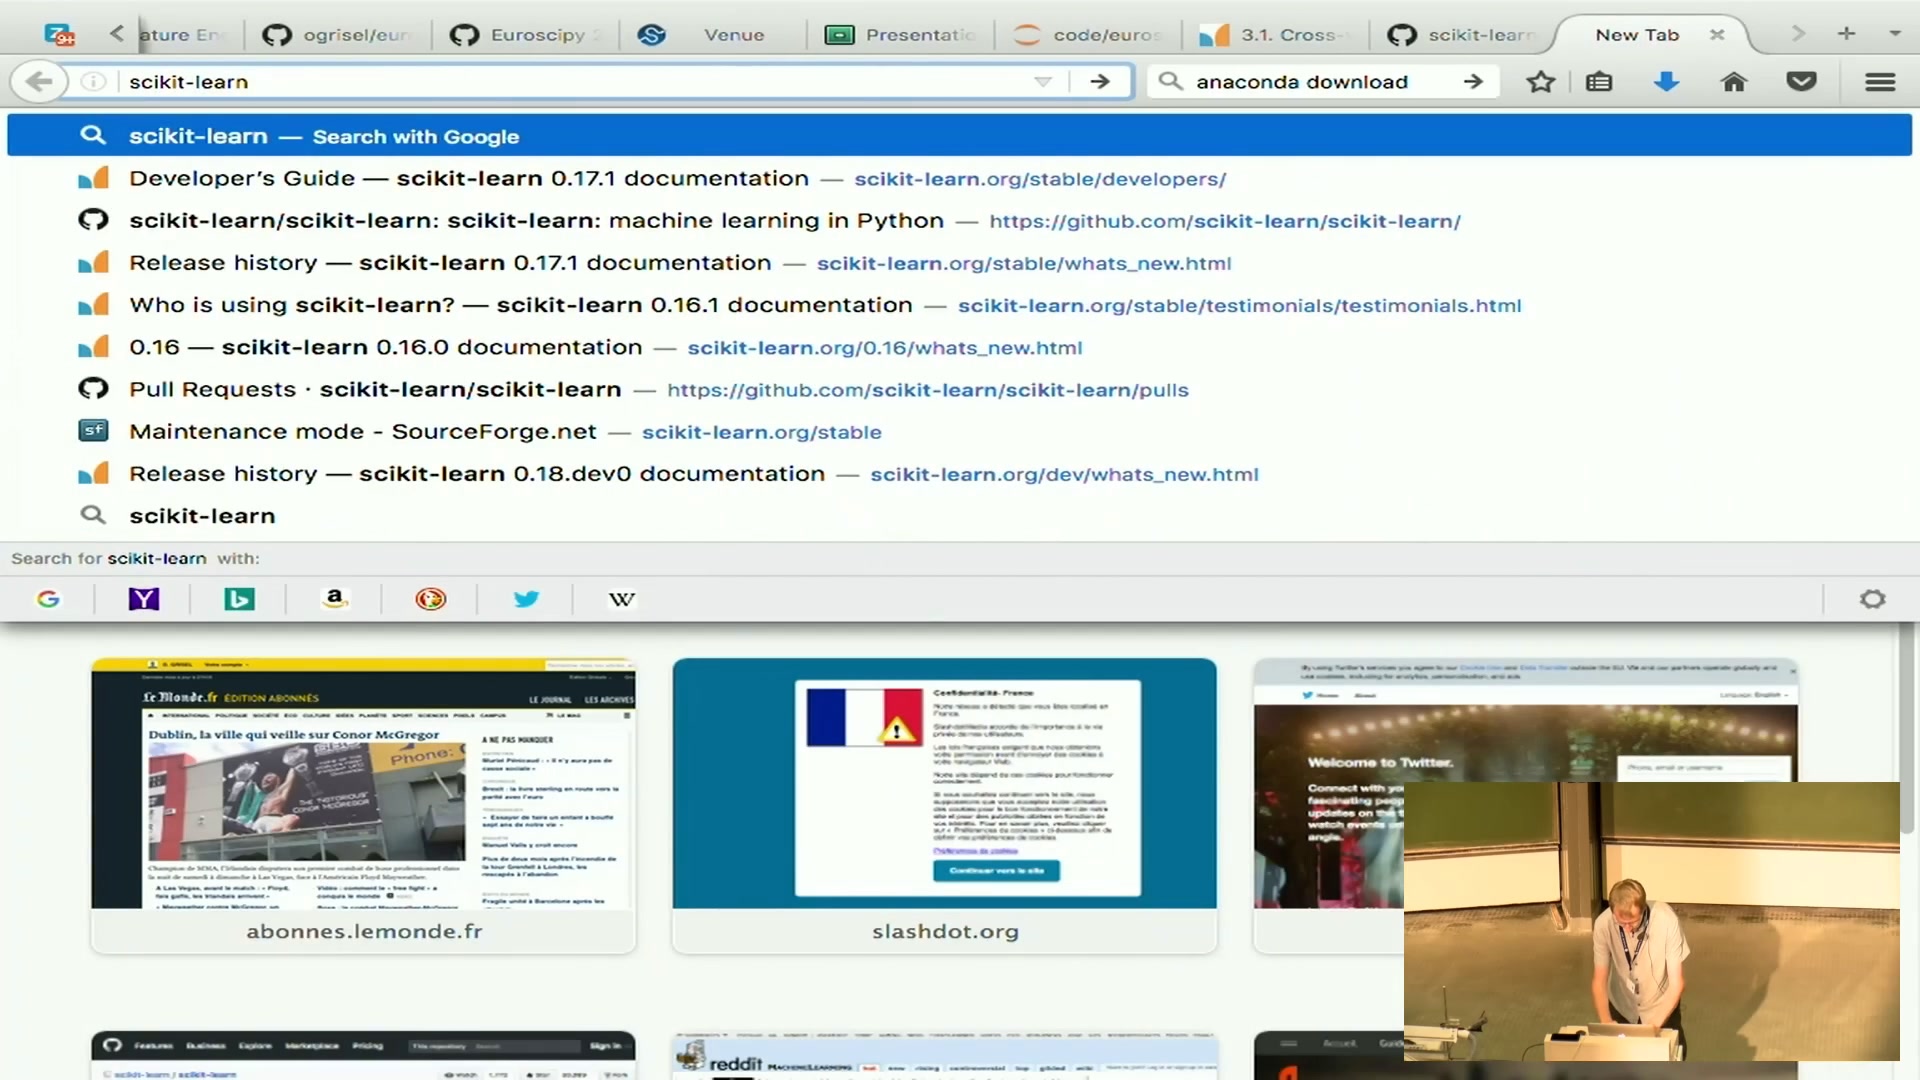Close the New Tab tab

pos(1717,34)
